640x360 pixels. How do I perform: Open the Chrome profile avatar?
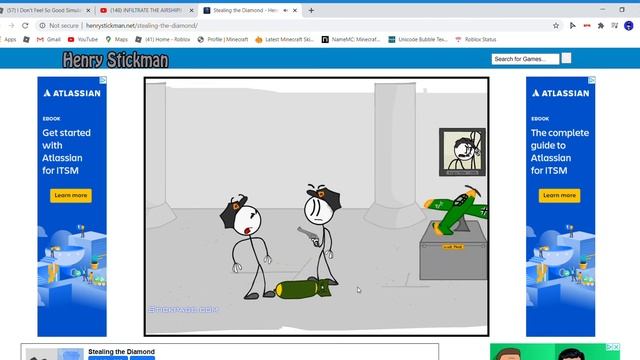tap(629, 26)
